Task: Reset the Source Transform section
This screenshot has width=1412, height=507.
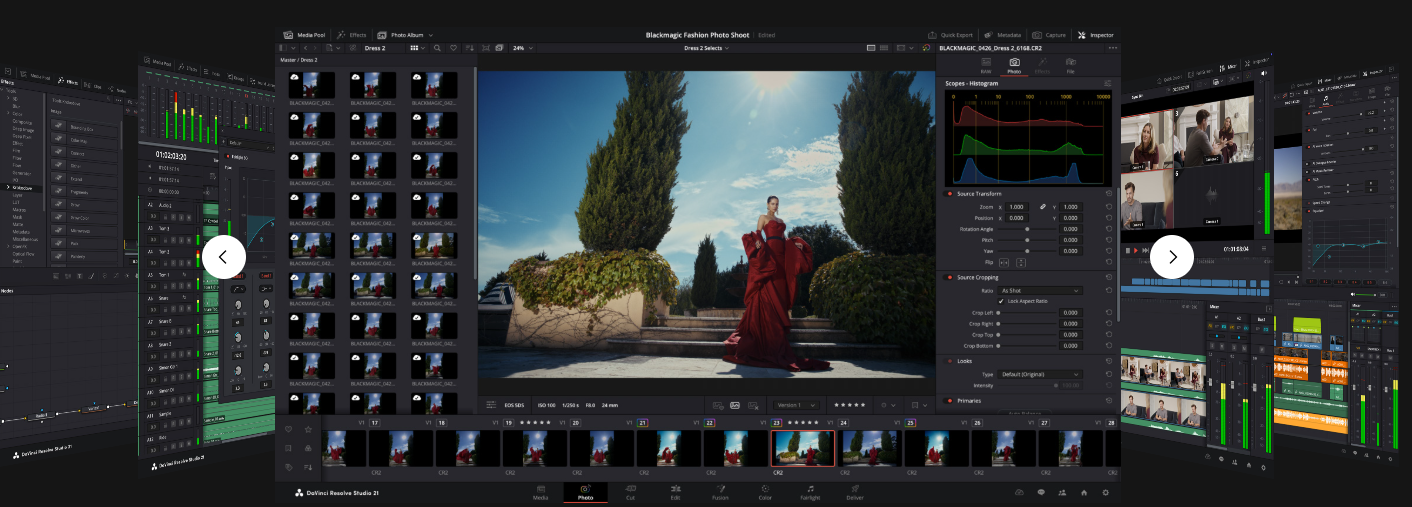Action: pos(1108,193)
